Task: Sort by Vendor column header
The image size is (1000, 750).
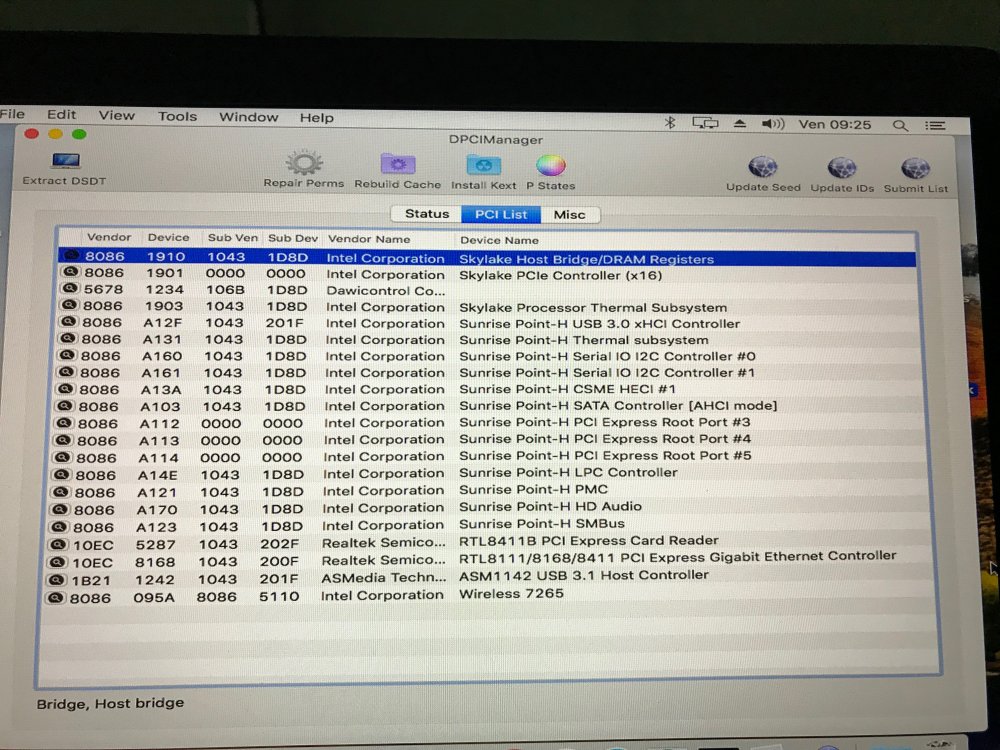Action: 109,237
